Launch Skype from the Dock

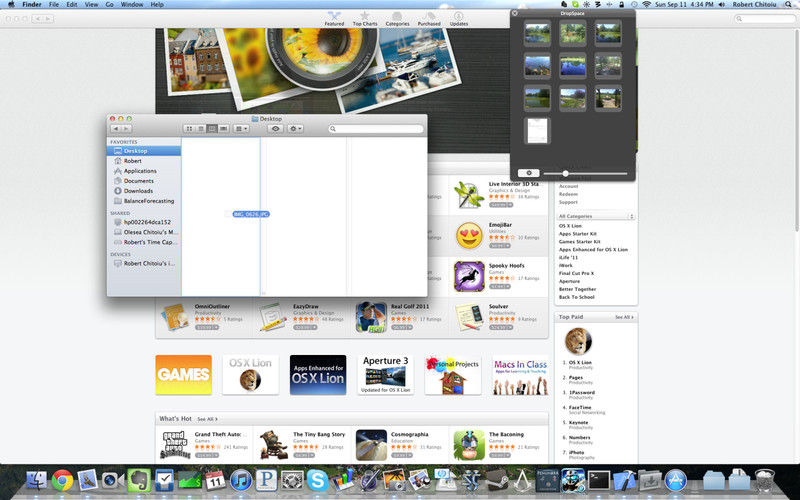[x=317, y=480]
